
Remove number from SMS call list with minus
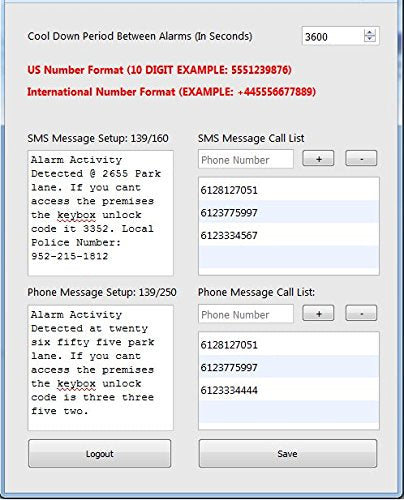pos(361,158)
